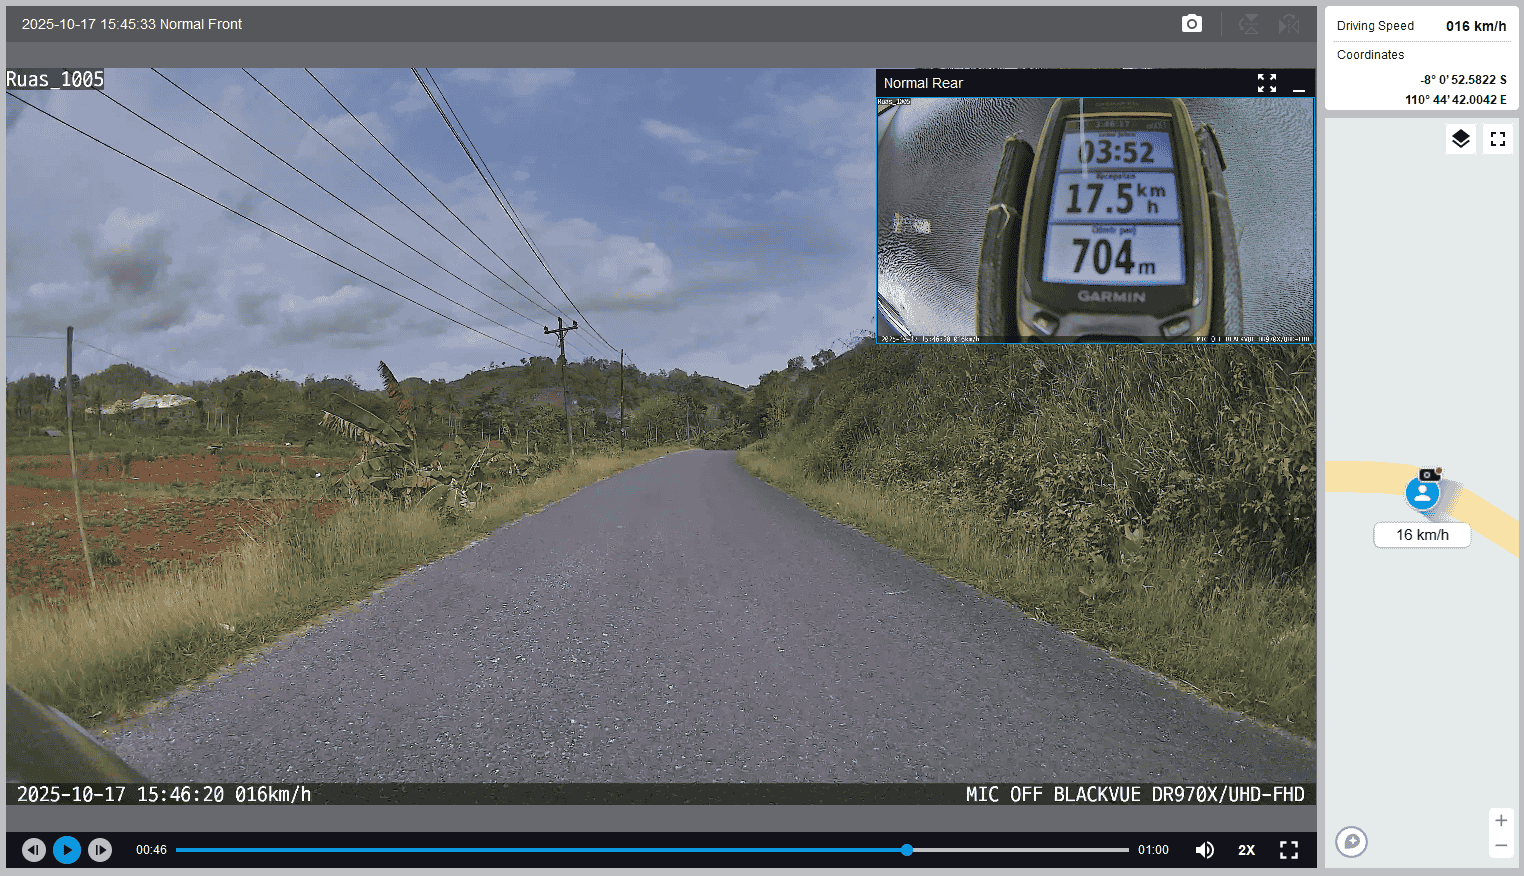
Task: Expand the map to fullscreen
Action: coord(1498,139)
